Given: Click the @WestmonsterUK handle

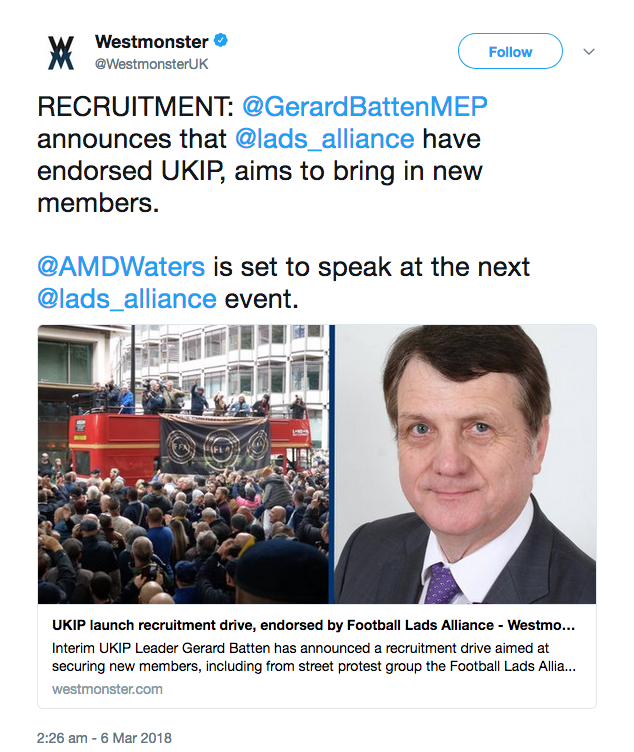Looking at the screenshot, I should (x=152, y=63).
